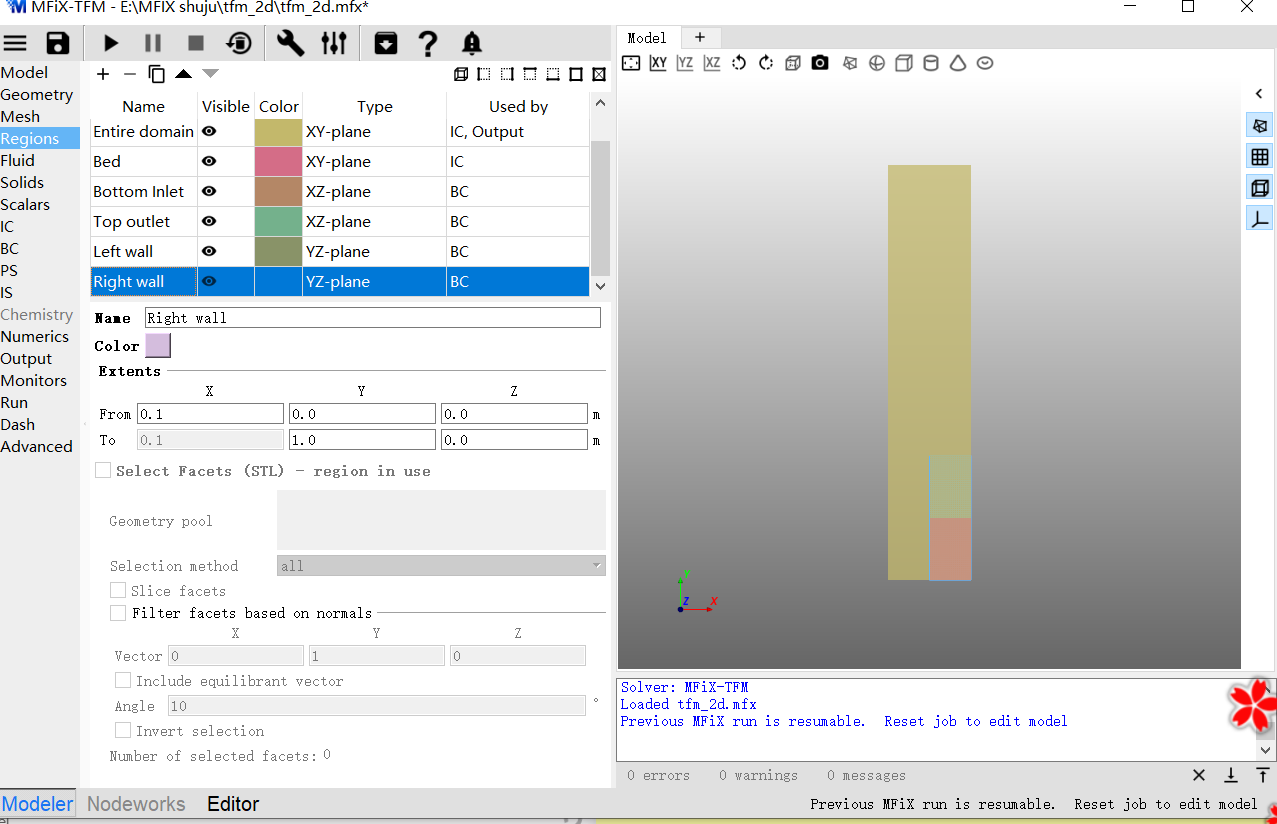Open the help question mark icon
This screenshot has height=824, width=1277.
(x=428, y=43)
